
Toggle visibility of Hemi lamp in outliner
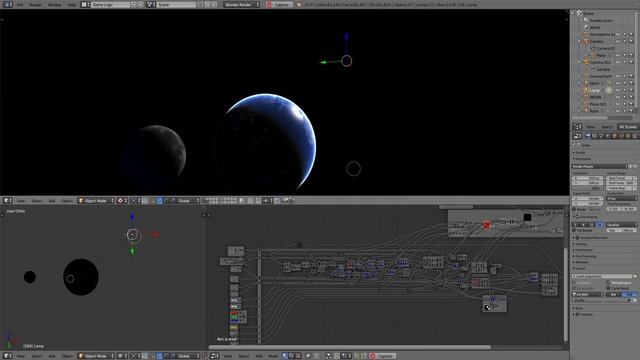[x=618, y=83]
